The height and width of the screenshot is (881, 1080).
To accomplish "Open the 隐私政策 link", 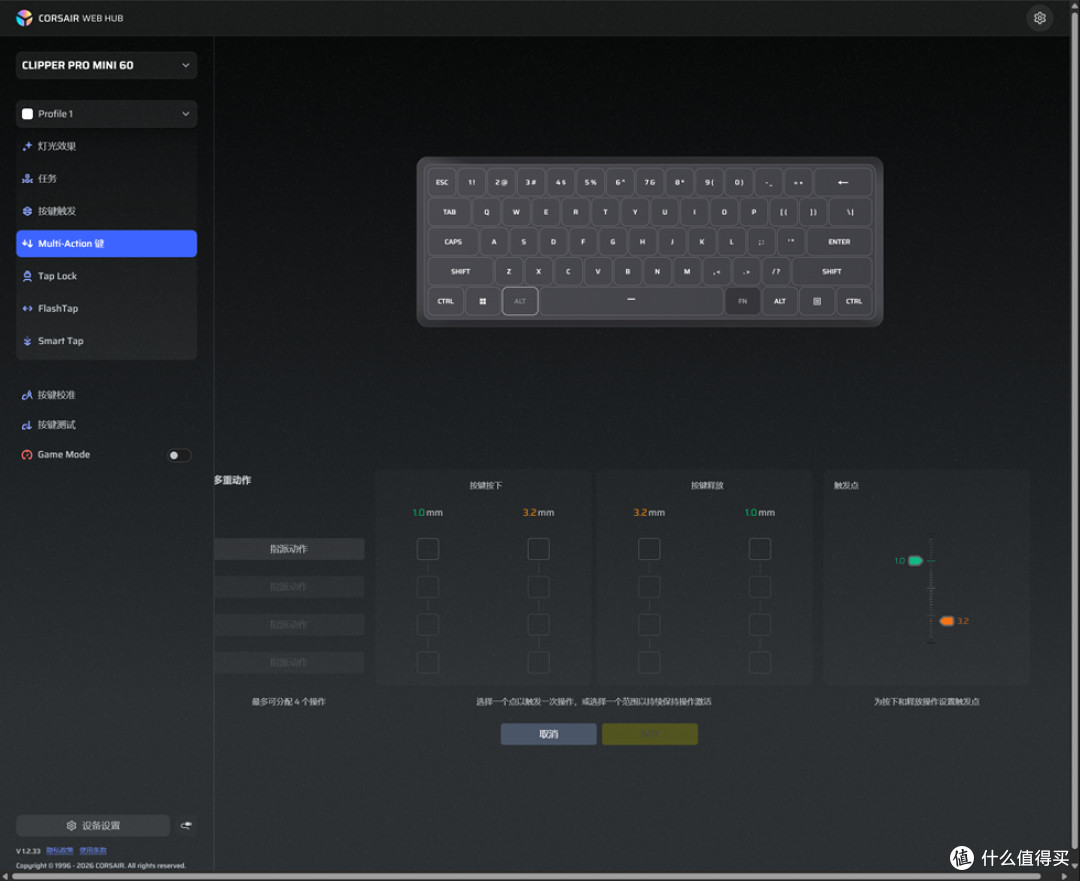I will pyautogui.click(x=60, y=851).
